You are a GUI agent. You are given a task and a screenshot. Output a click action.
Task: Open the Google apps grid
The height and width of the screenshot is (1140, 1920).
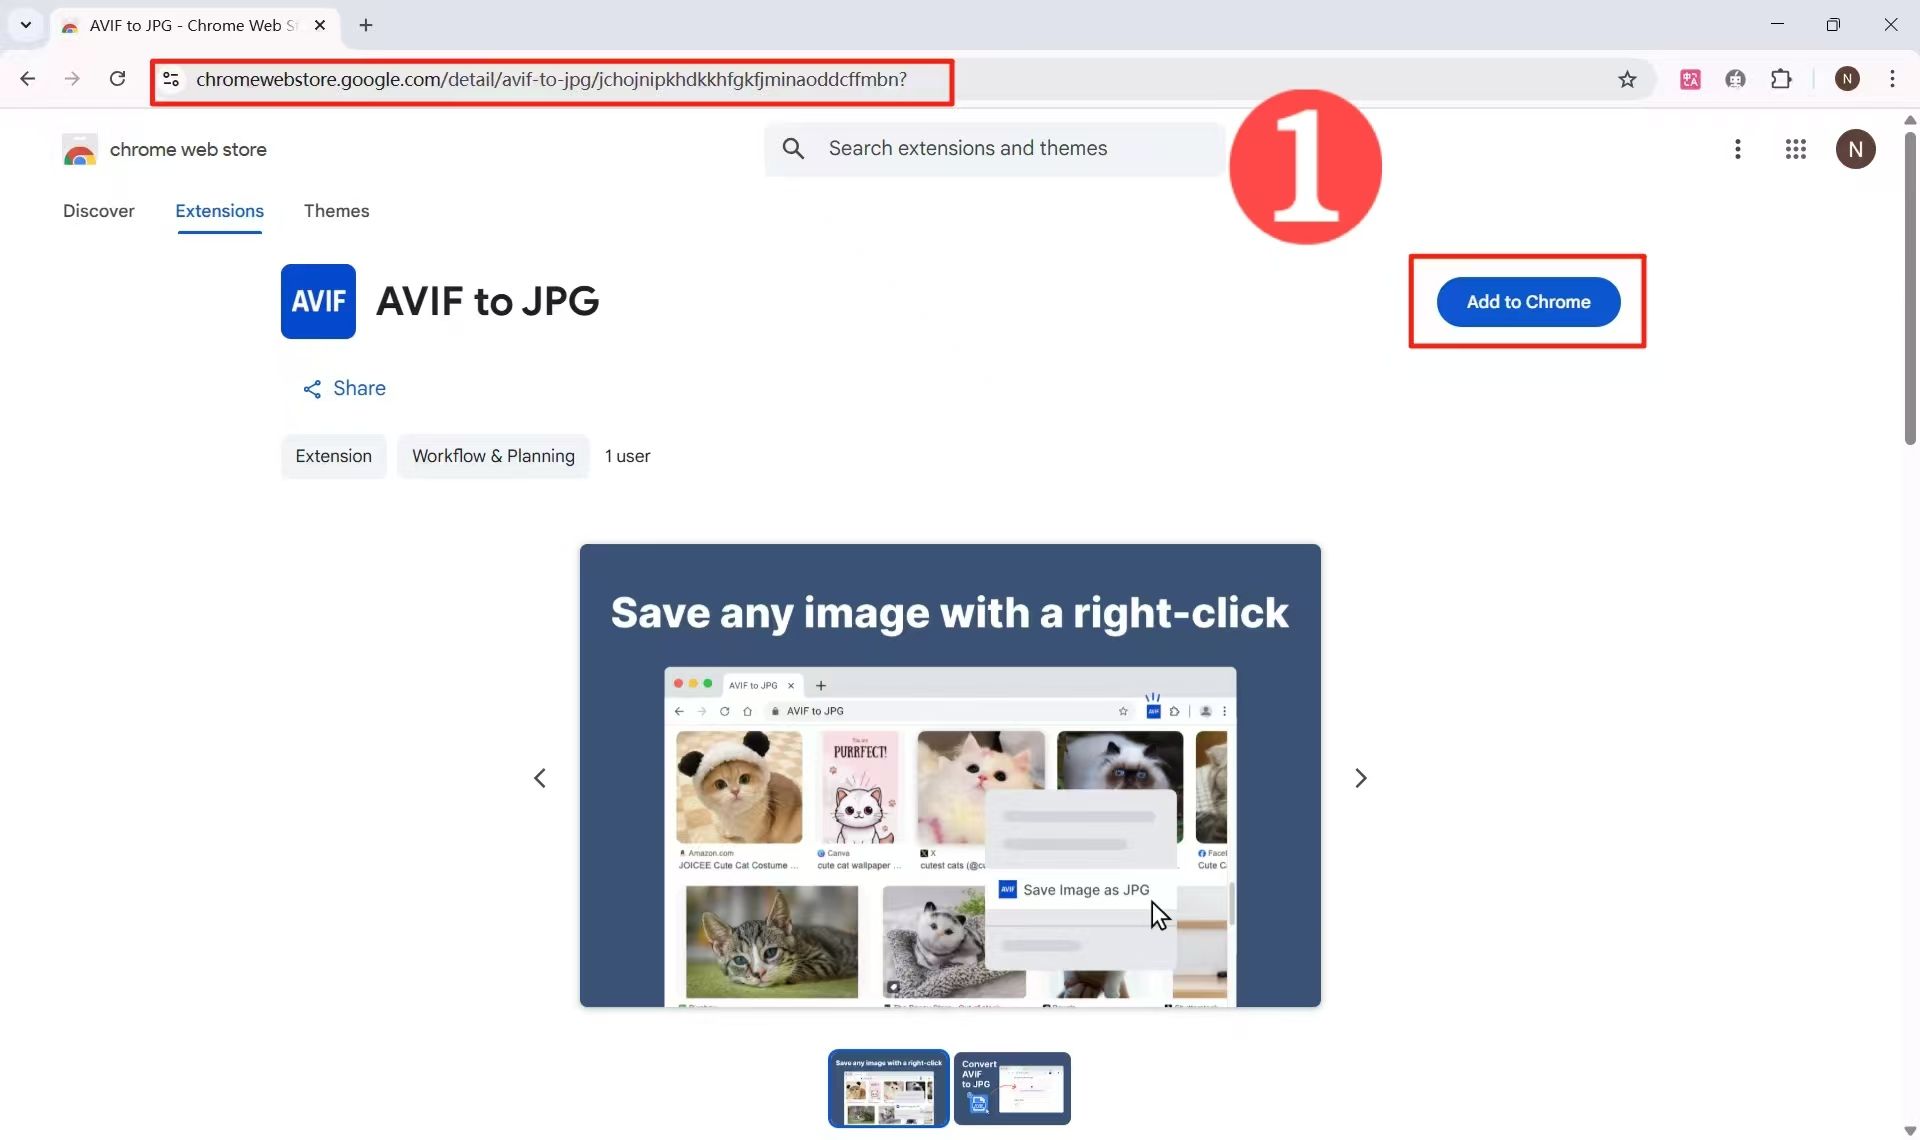tap(1795, 149)
